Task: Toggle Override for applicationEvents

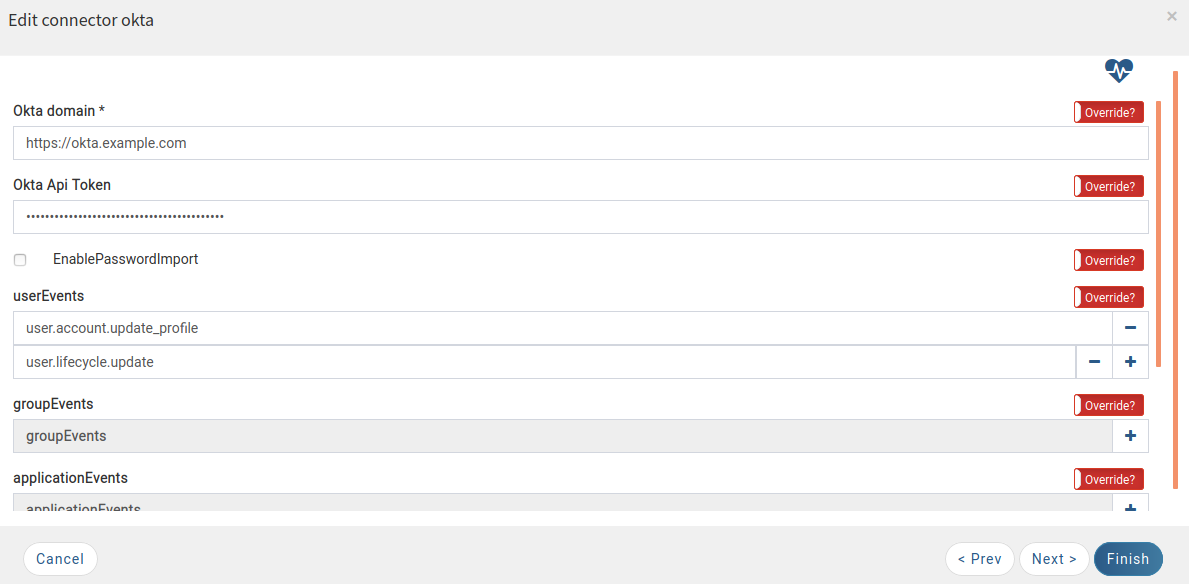Action: 1109,479
